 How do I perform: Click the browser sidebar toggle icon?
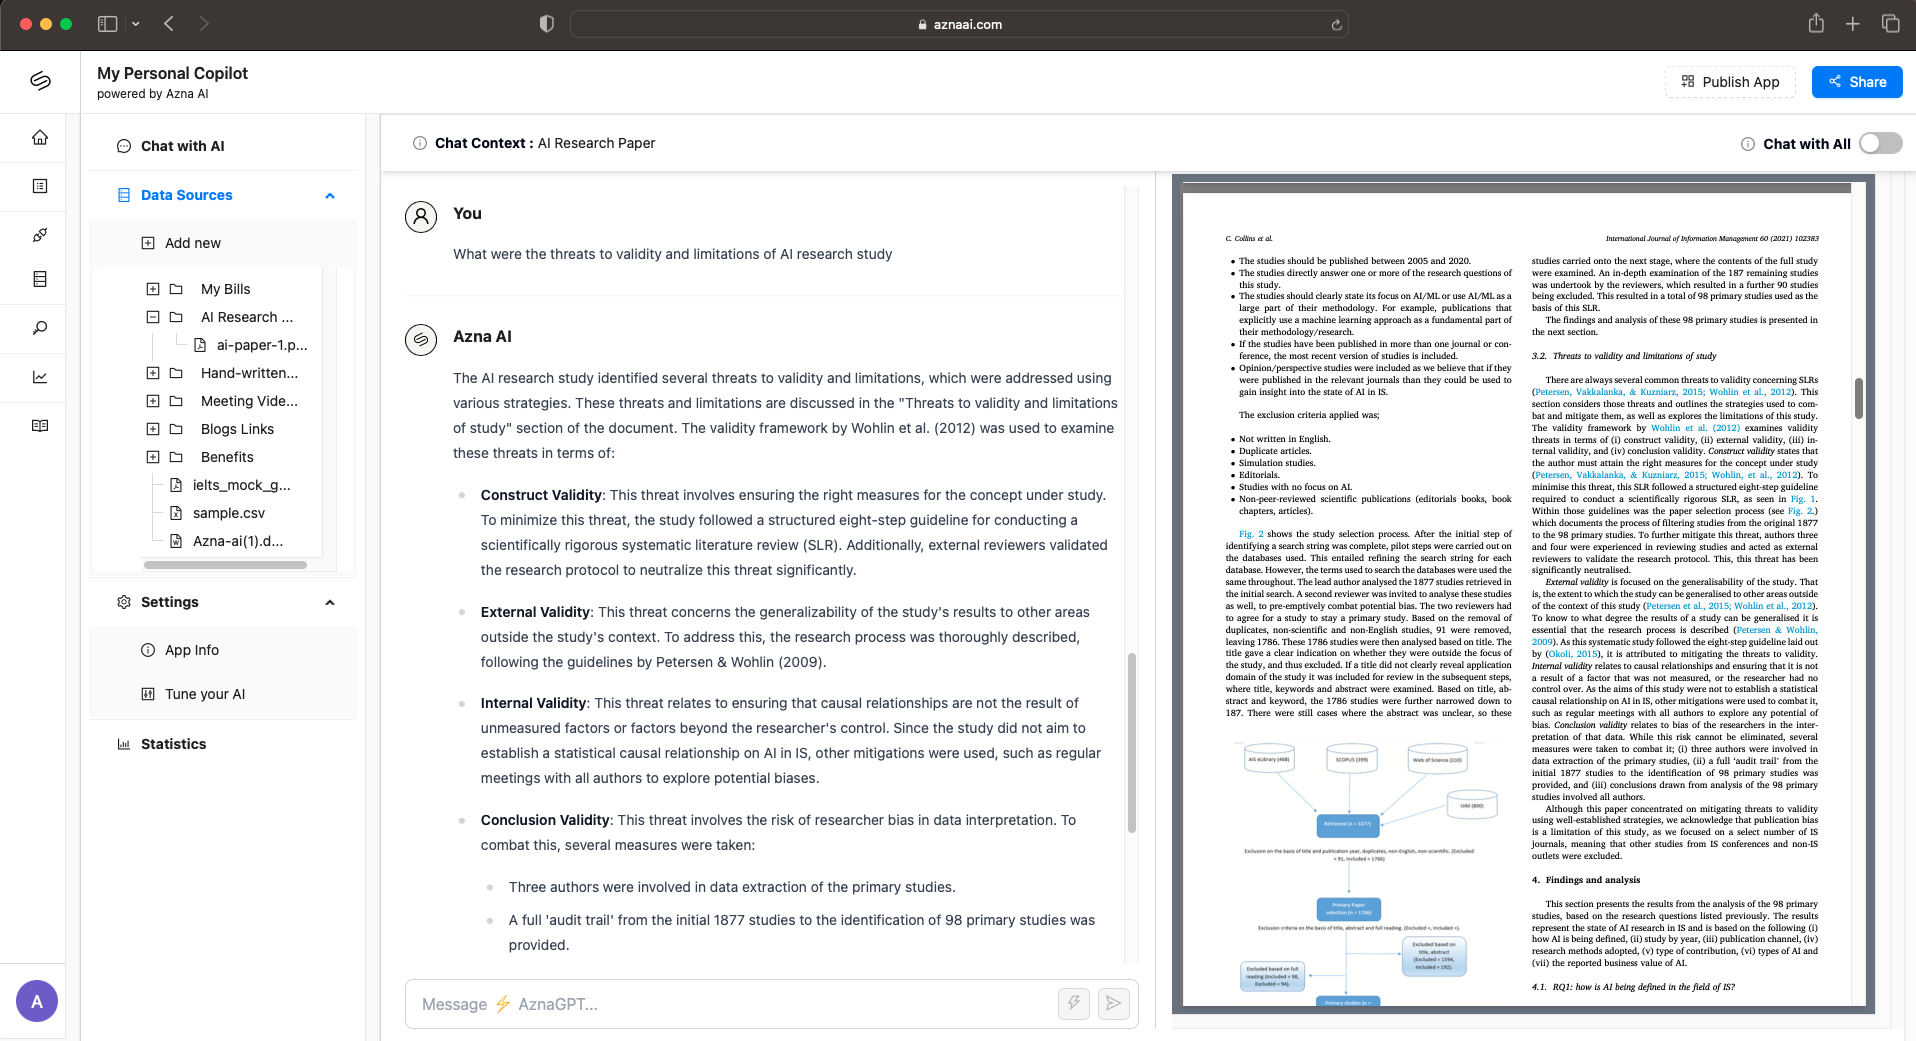click(x=108, y=24)
